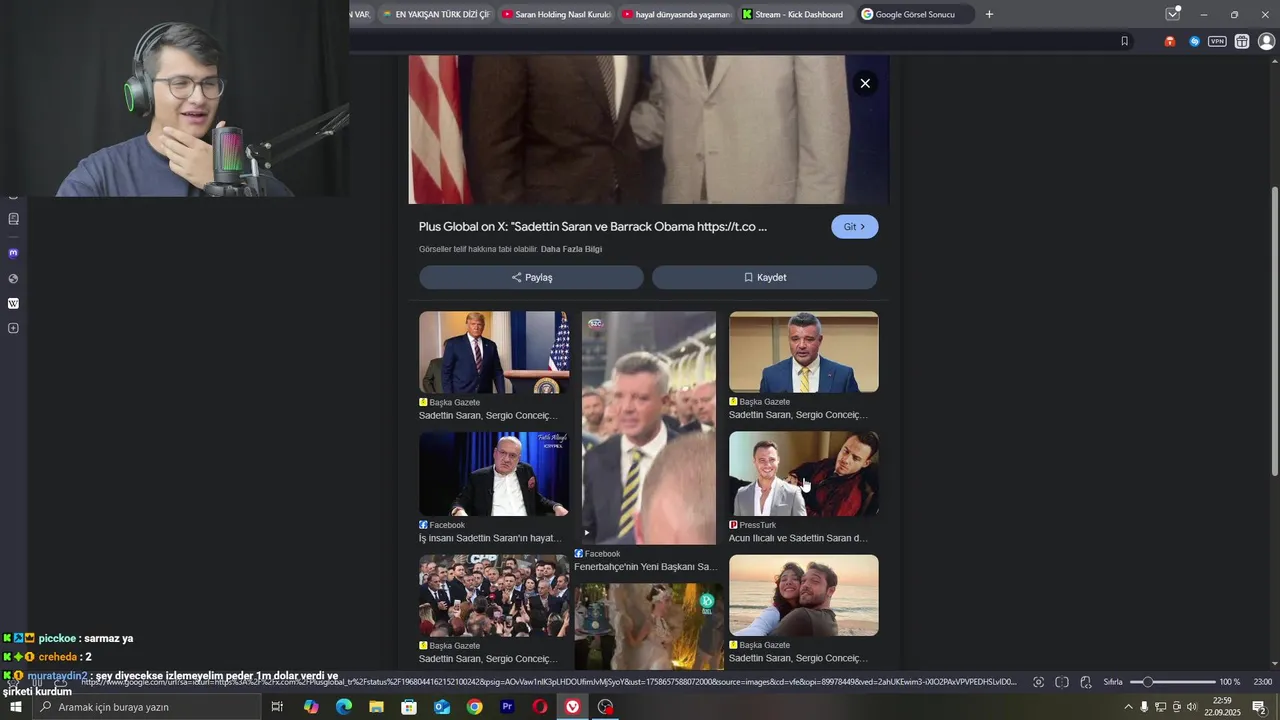Image resolution: width=1280 pixels, height=720 pixels.
Task: Click the Git button next to the image title
Action: click(855, 227)
